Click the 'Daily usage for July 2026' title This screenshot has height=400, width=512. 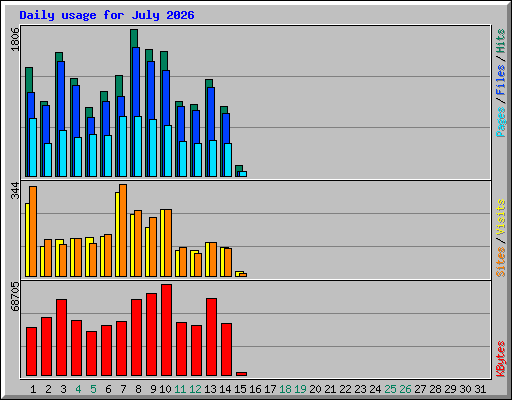[x=107, y=15]
